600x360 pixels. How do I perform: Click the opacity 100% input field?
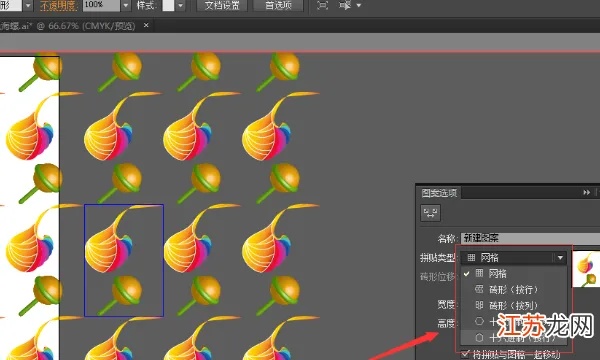(101, 5)
